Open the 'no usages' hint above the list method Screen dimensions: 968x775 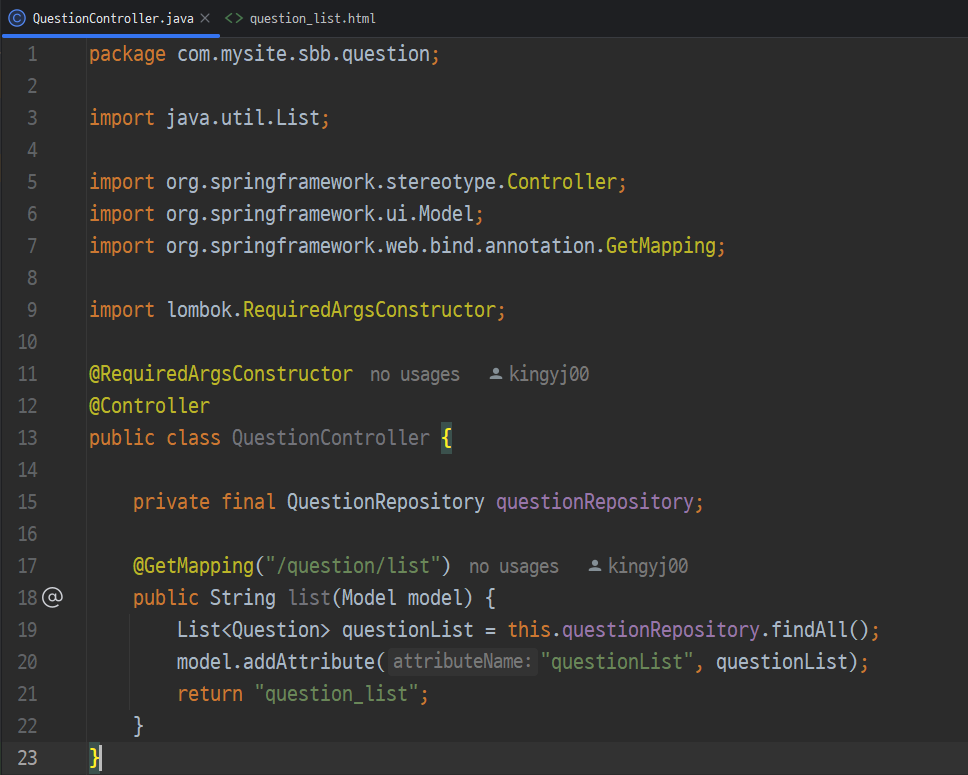point(514,566)
